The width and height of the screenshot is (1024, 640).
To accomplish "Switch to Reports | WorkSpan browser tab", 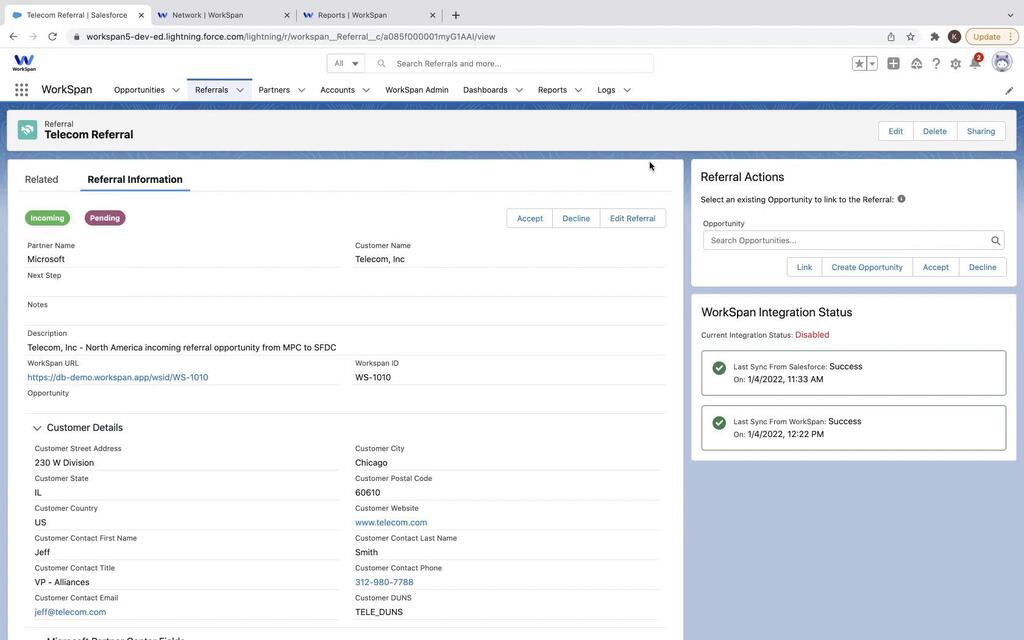I will (x=369, y=15).
